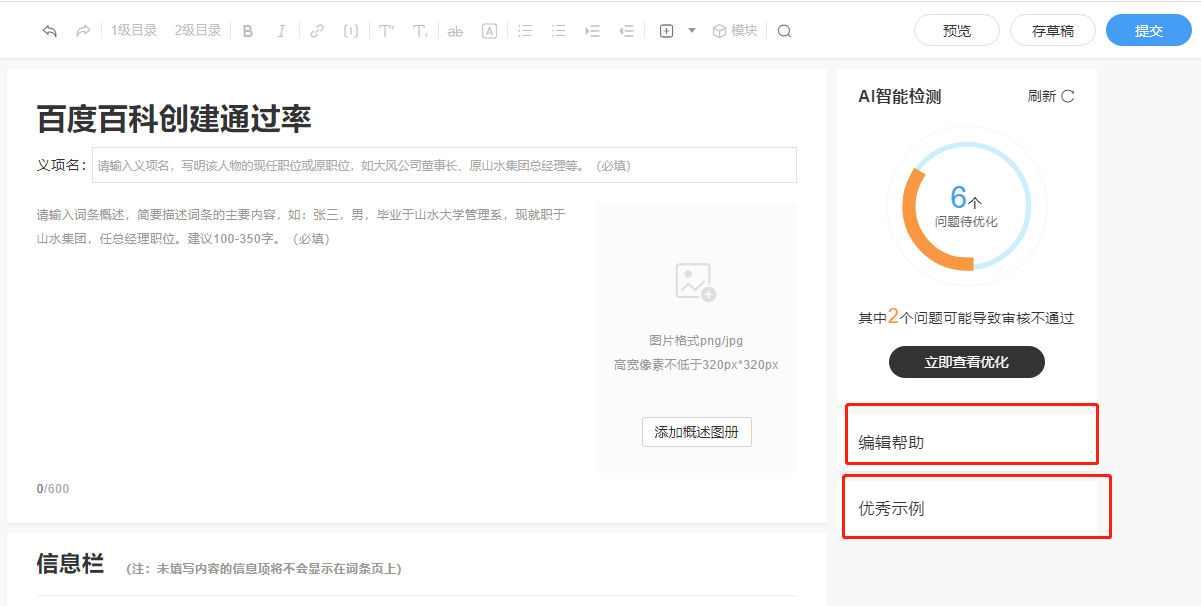Click the 0/600 character counter
The image size is (1201, 606).
point(53,489)
